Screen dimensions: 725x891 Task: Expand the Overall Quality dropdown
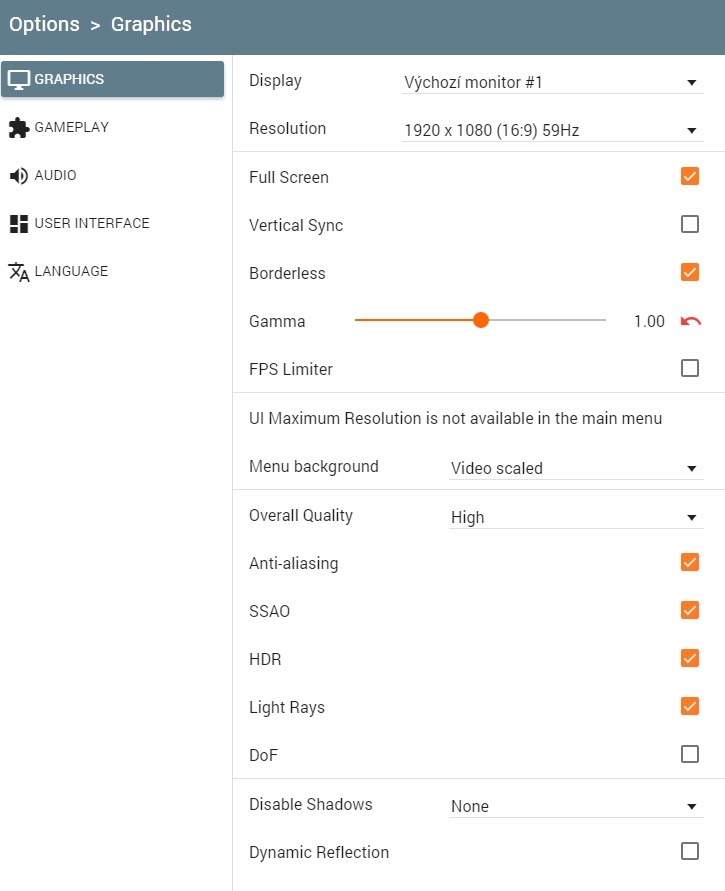pos(575,517)
